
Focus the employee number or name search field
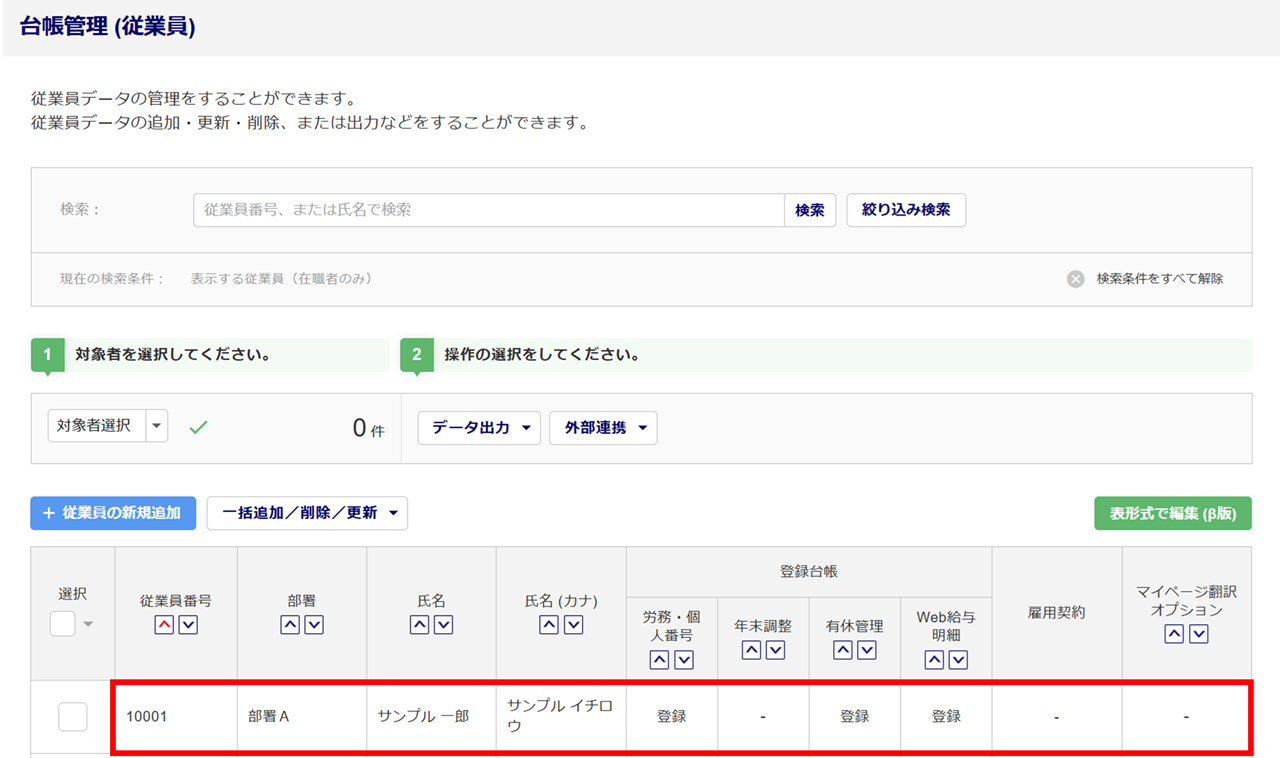(489, 210)
